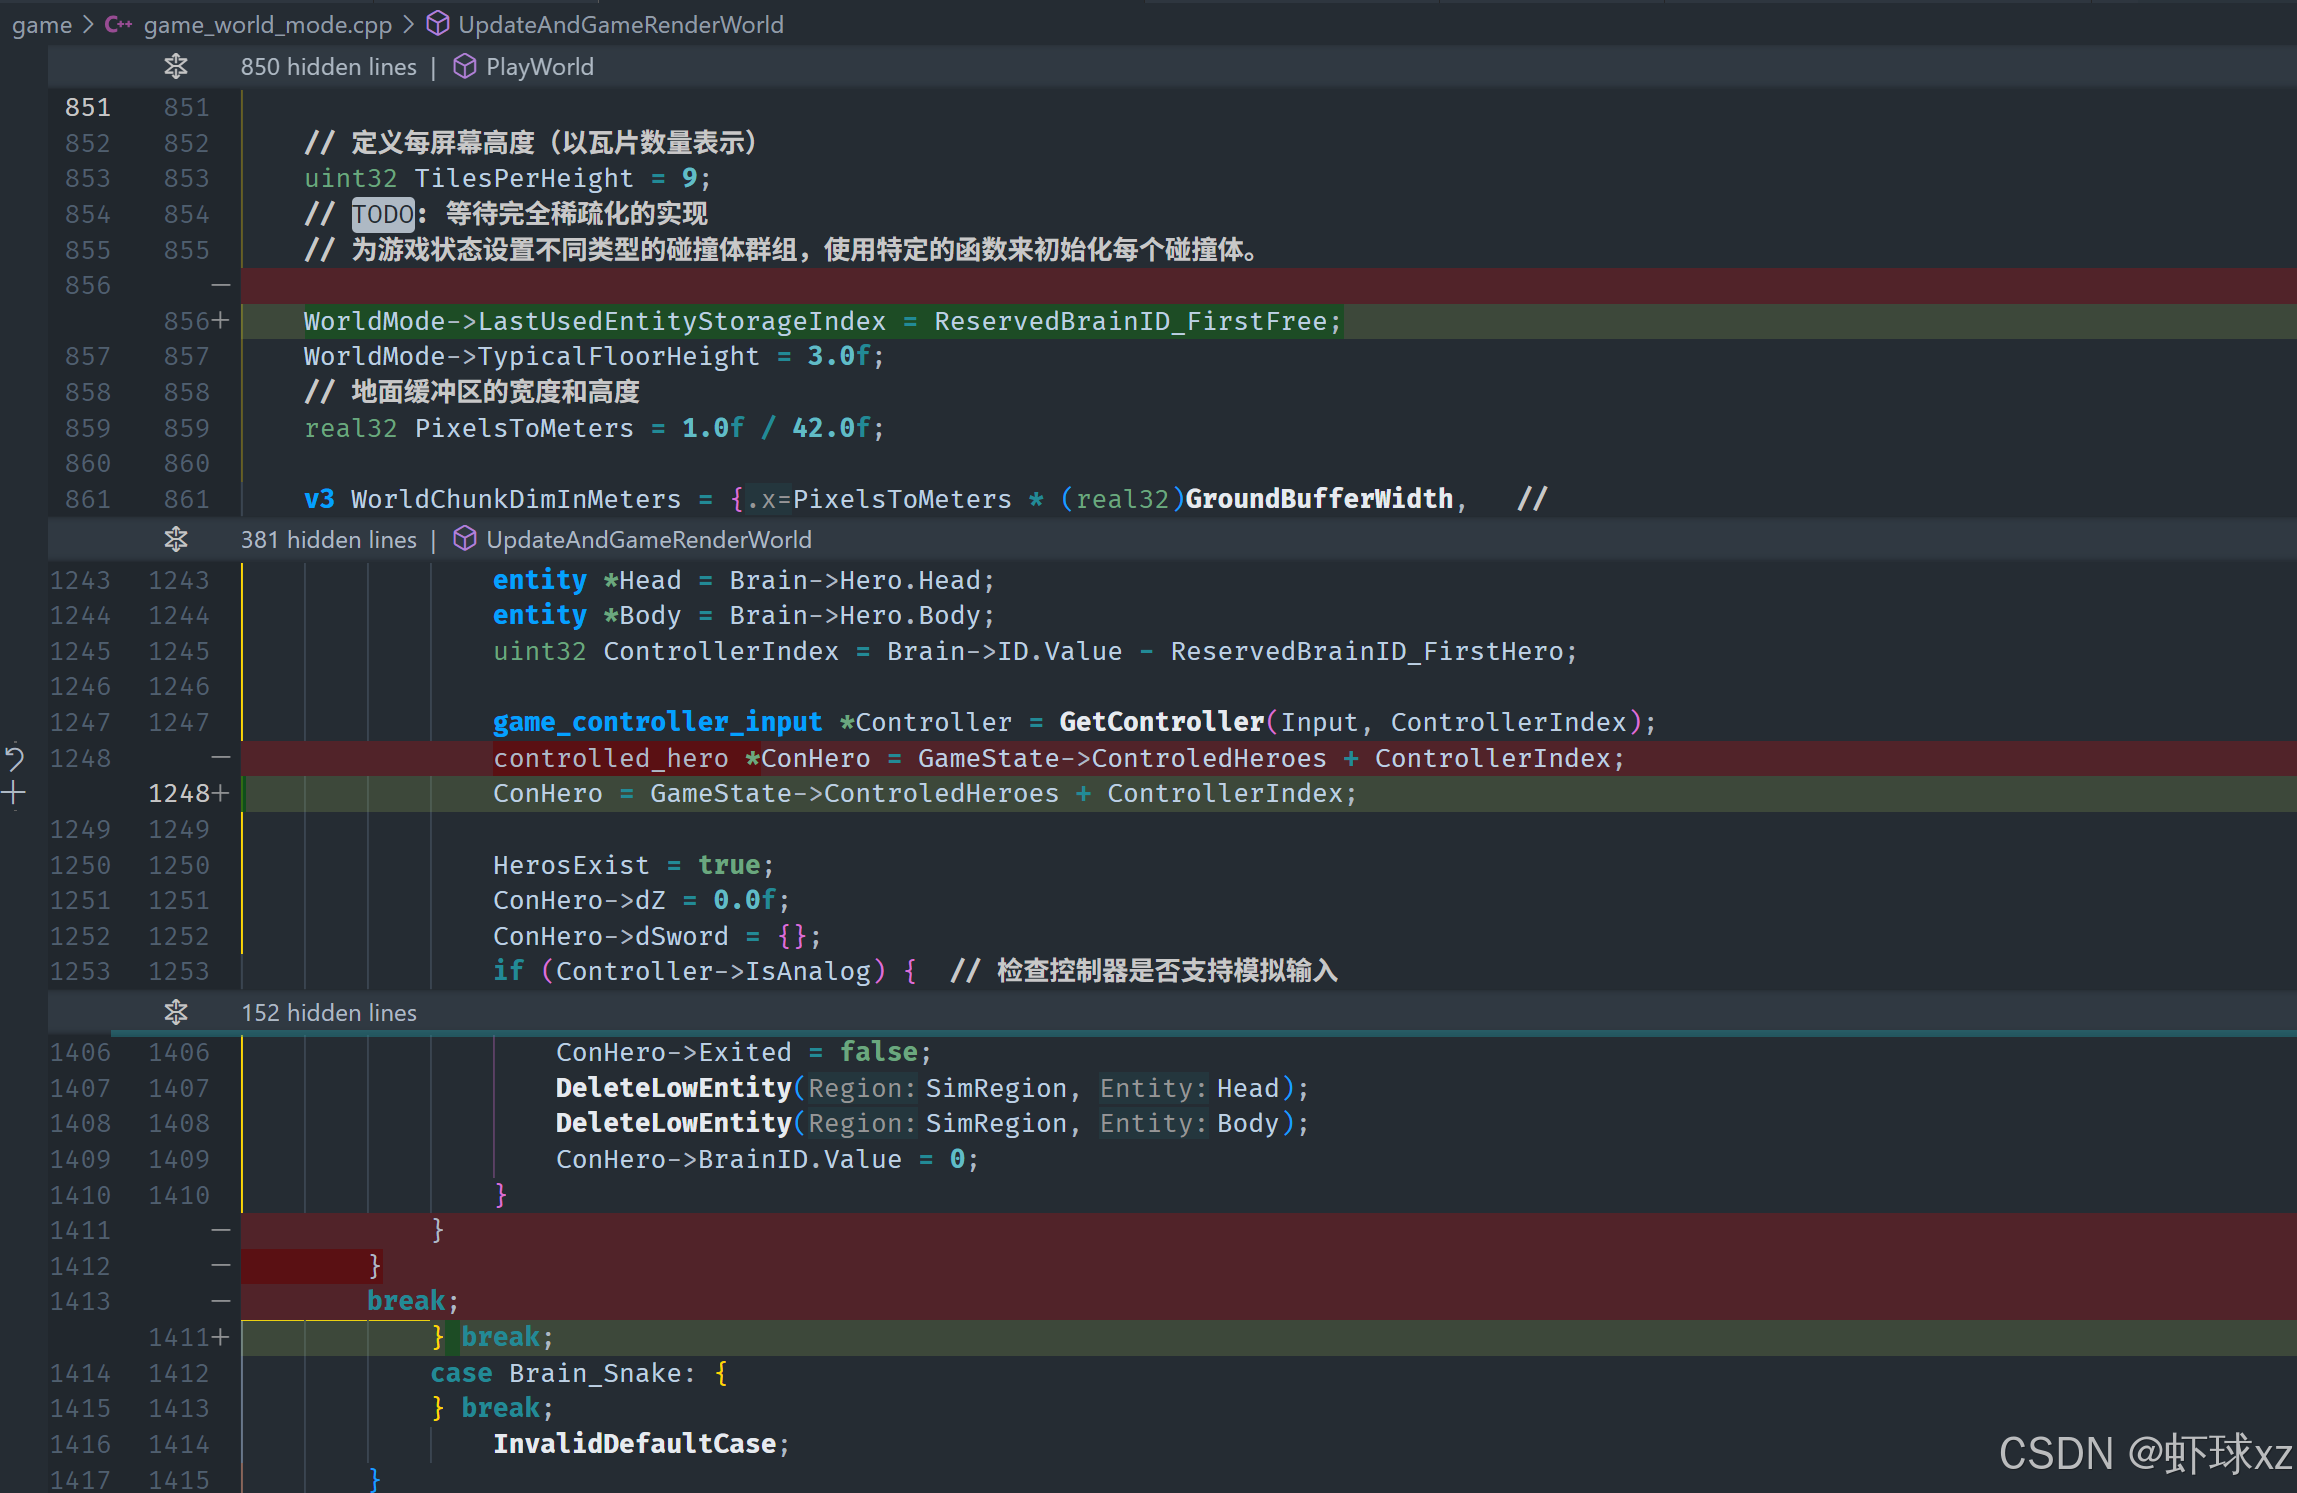Click unfold icon of 152 hidden lines
Screen dimensions: 2297x1493
176,1013
